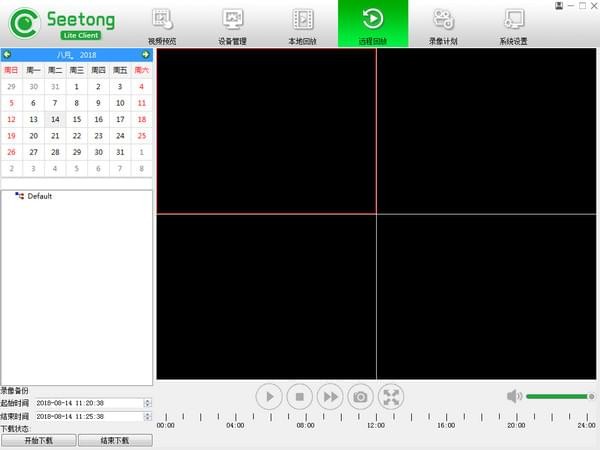The height and width of the screenshot is (450, 600).
Task: Stop the video playback
Action: (299, 397)
